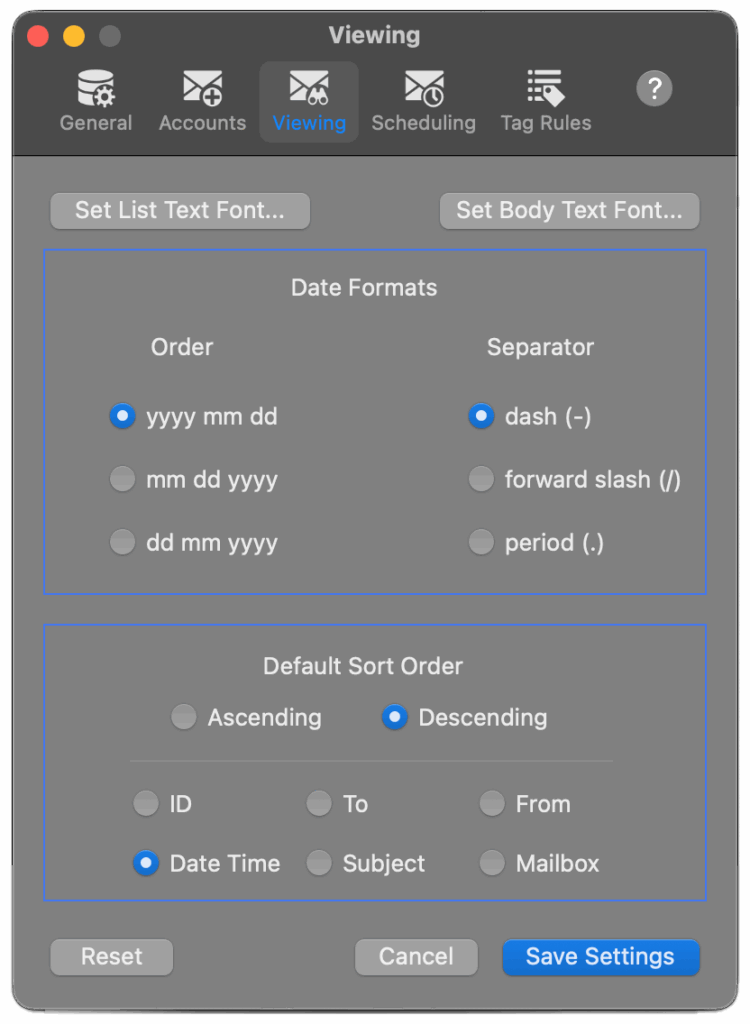Open the Set List Text Font dialog
This screenshot has height=1024, width=750.
click(180, 211)
